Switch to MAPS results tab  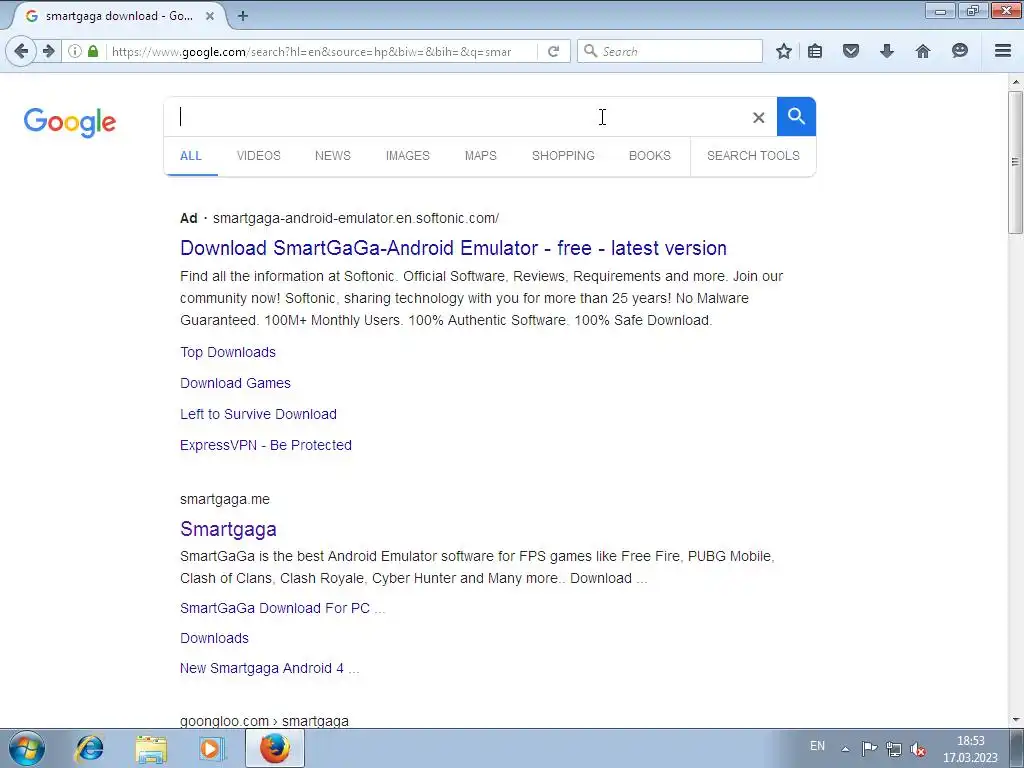481,156
